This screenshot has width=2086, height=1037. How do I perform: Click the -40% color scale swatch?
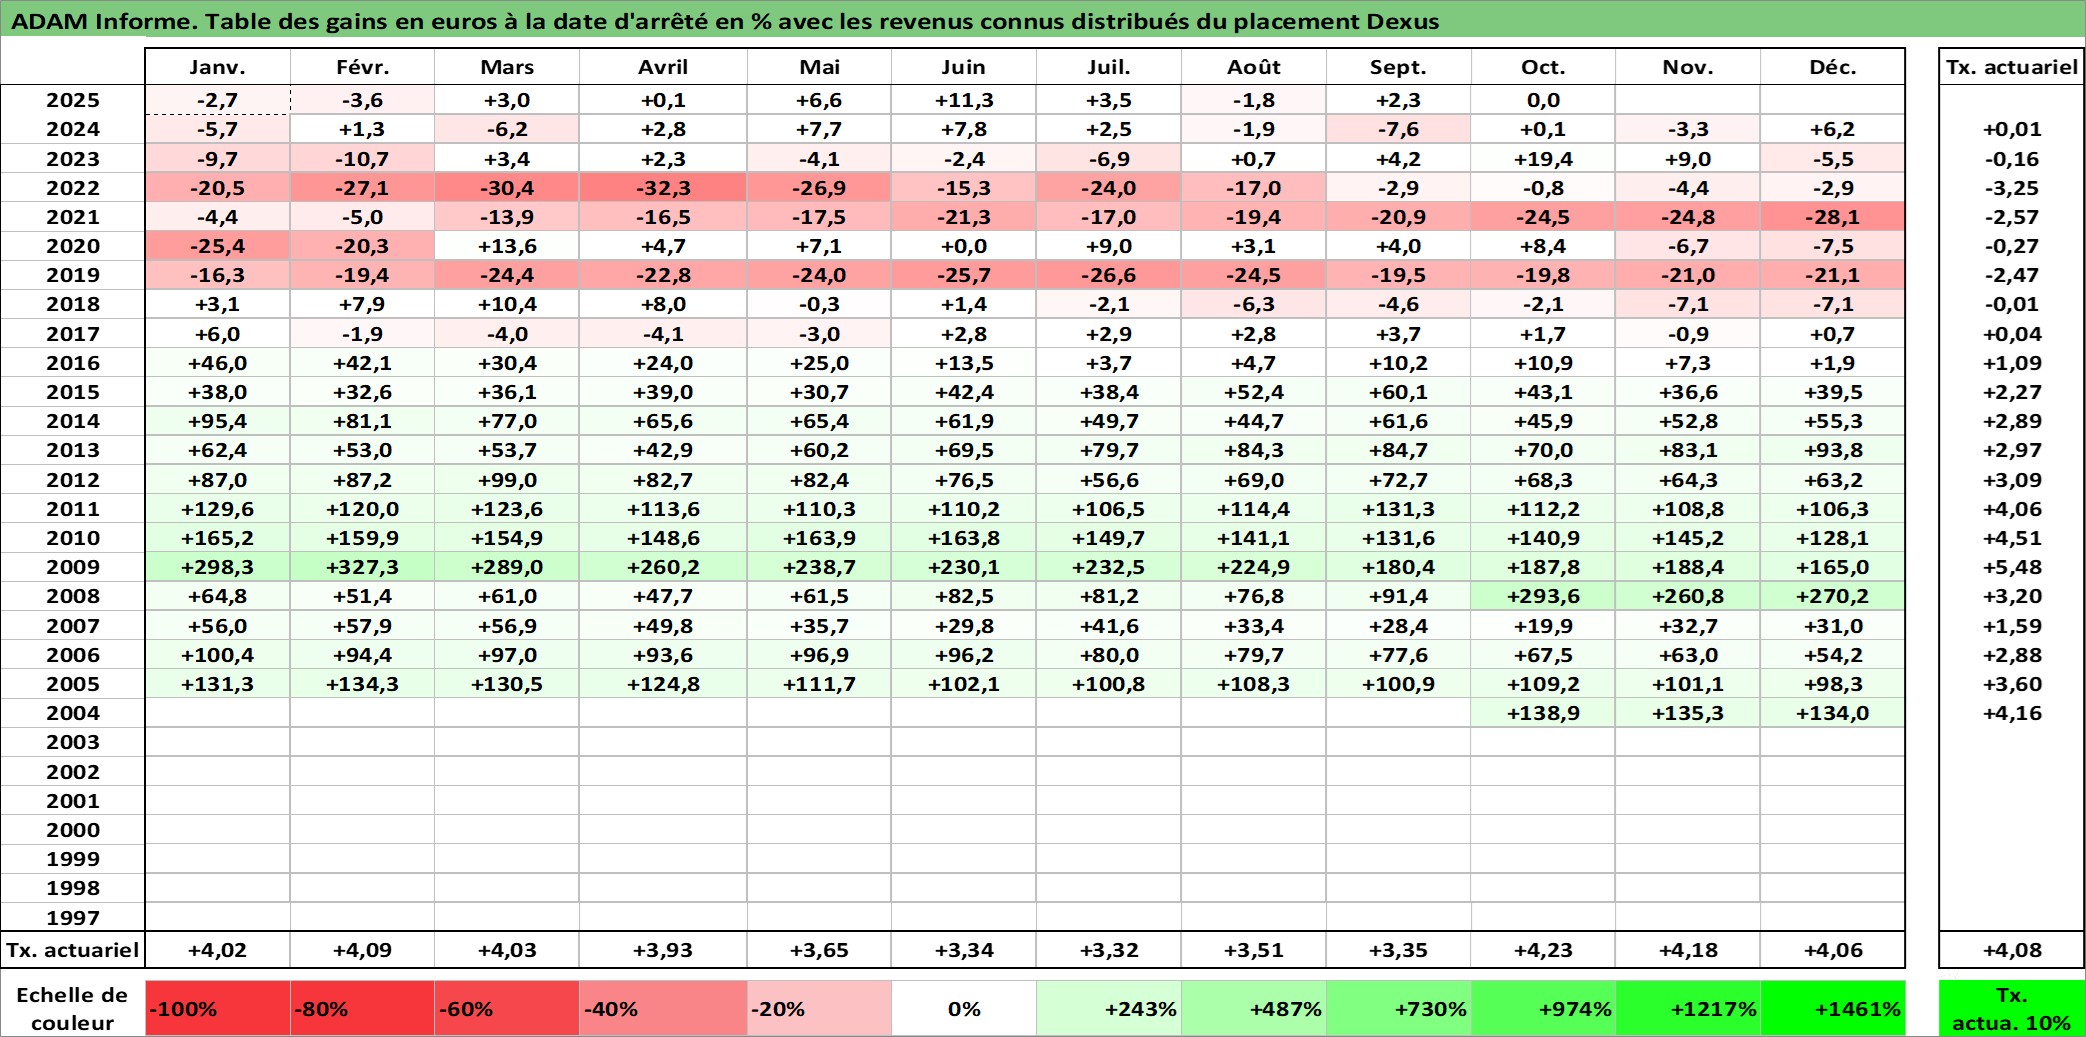[663, 1008]
